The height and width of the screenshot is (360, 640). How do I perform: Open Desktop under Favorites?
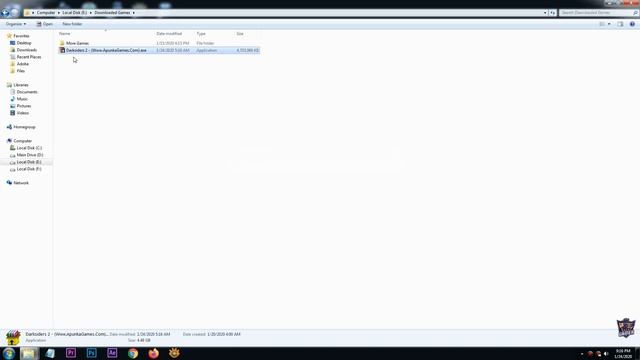(x=24, y=43)
